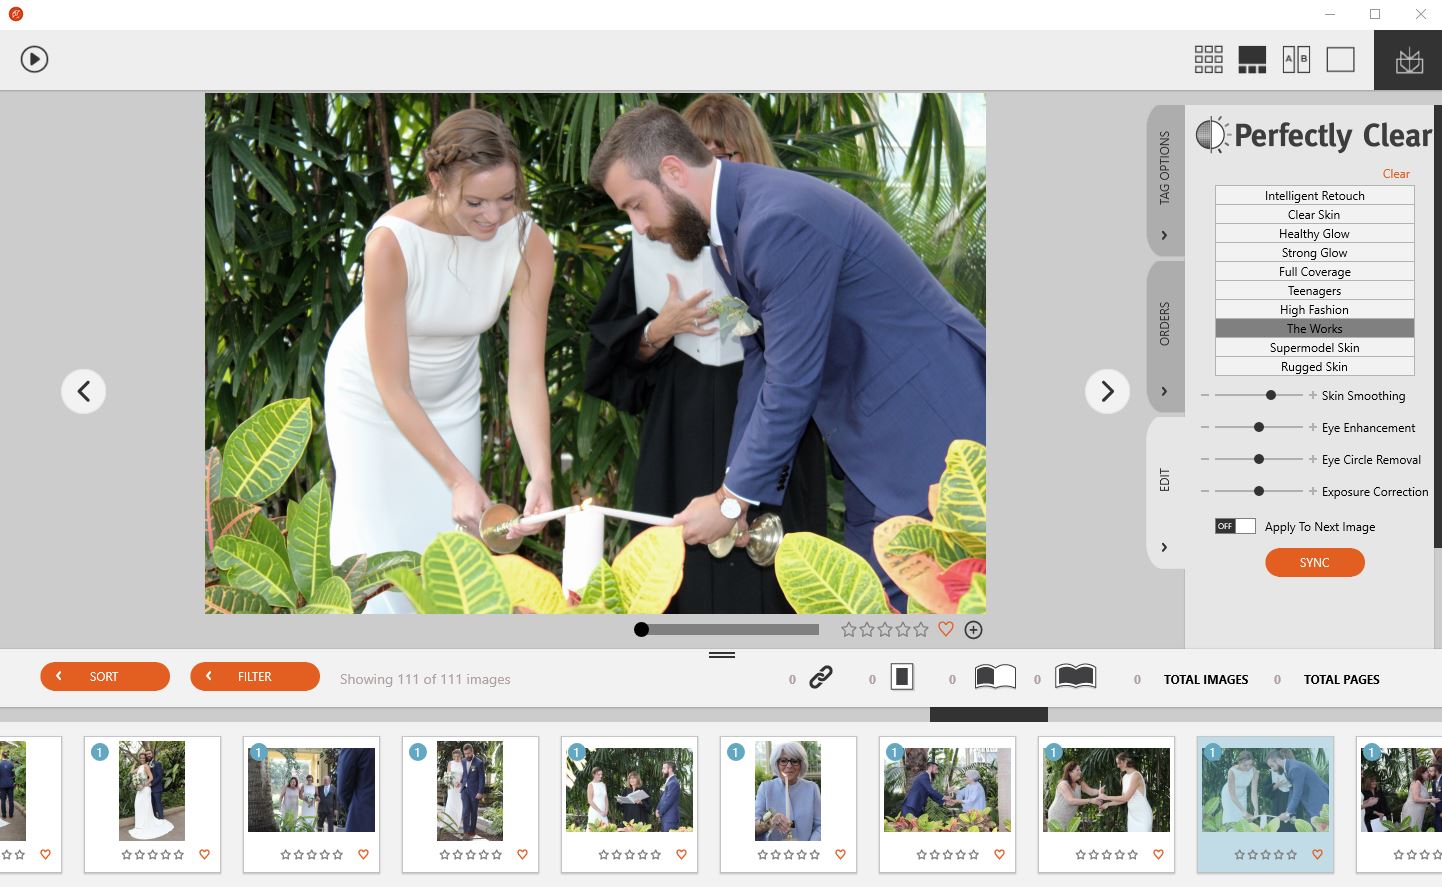Choose Teenagers preset

[x=1314, y=291]
